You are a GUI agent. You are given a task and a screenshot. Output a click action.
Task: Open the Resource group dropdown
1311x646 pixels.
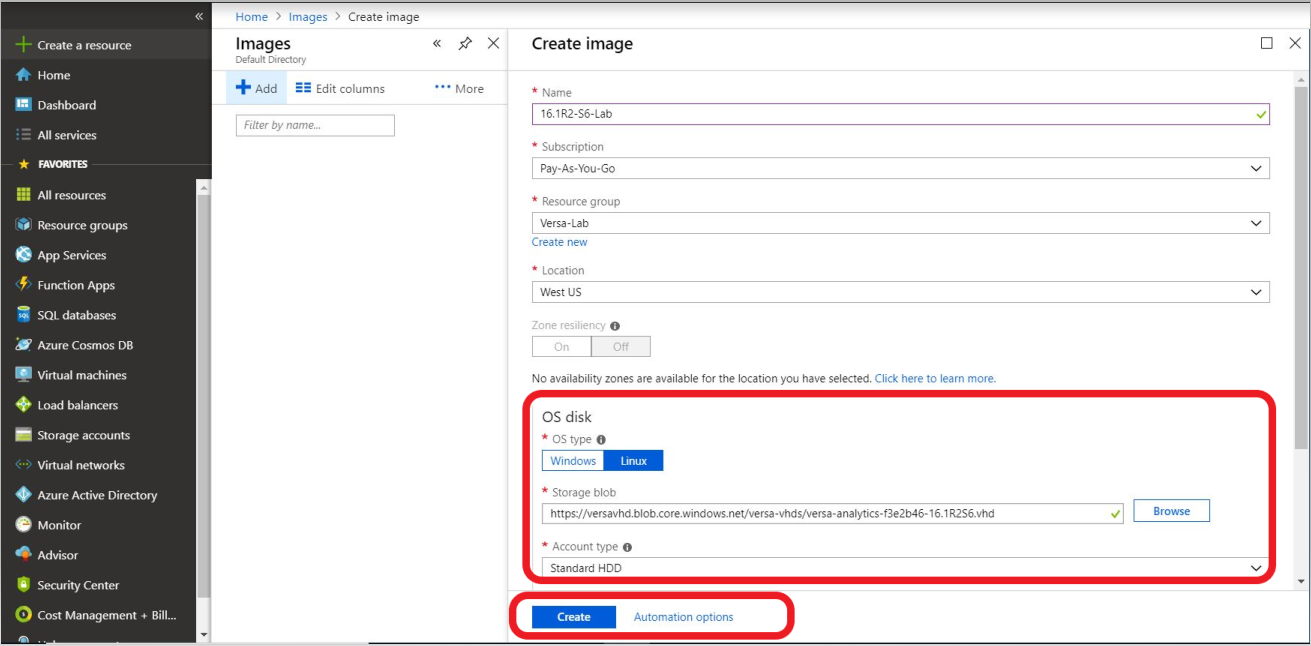click(901, 223)
